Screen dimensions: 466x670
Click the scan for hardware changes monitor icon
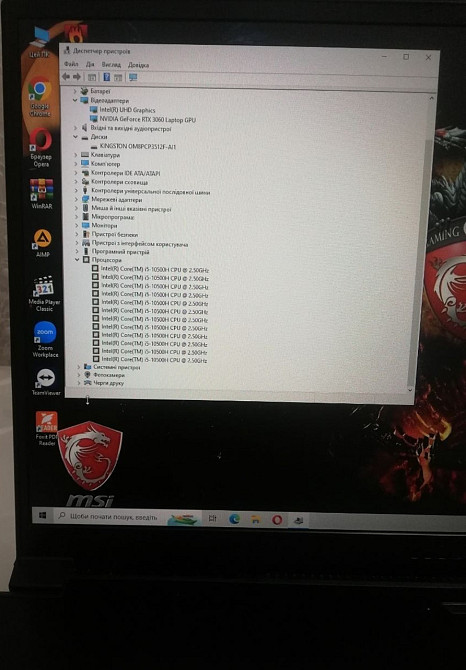coord(133,77)
